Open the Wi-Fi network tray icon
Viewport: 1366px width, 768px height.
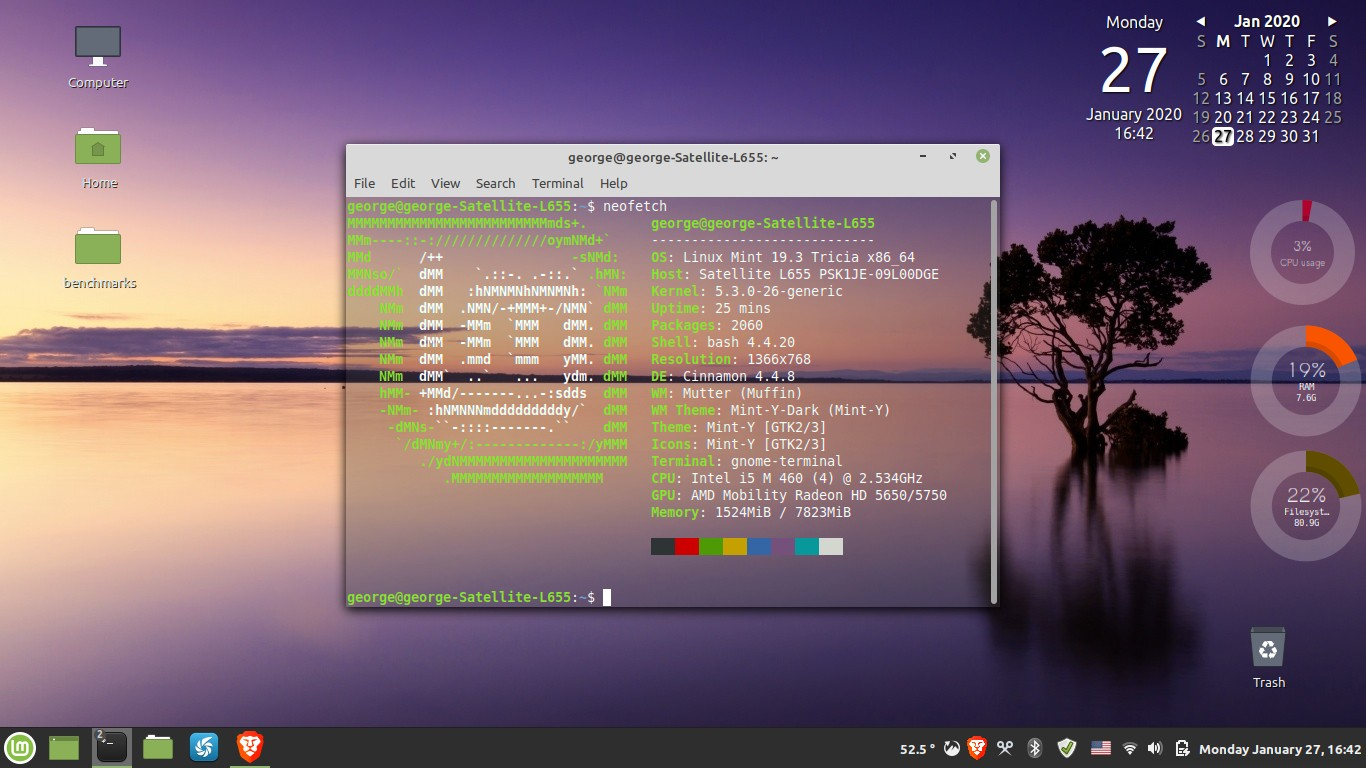point(1130,748)
